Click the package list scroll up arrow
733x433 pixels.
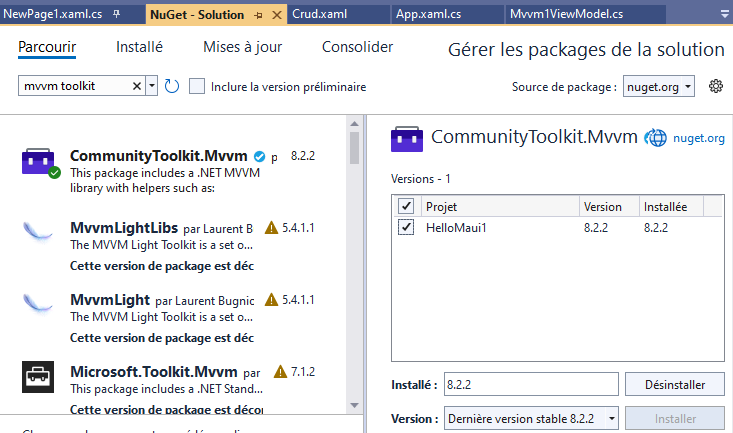point(354,124)
